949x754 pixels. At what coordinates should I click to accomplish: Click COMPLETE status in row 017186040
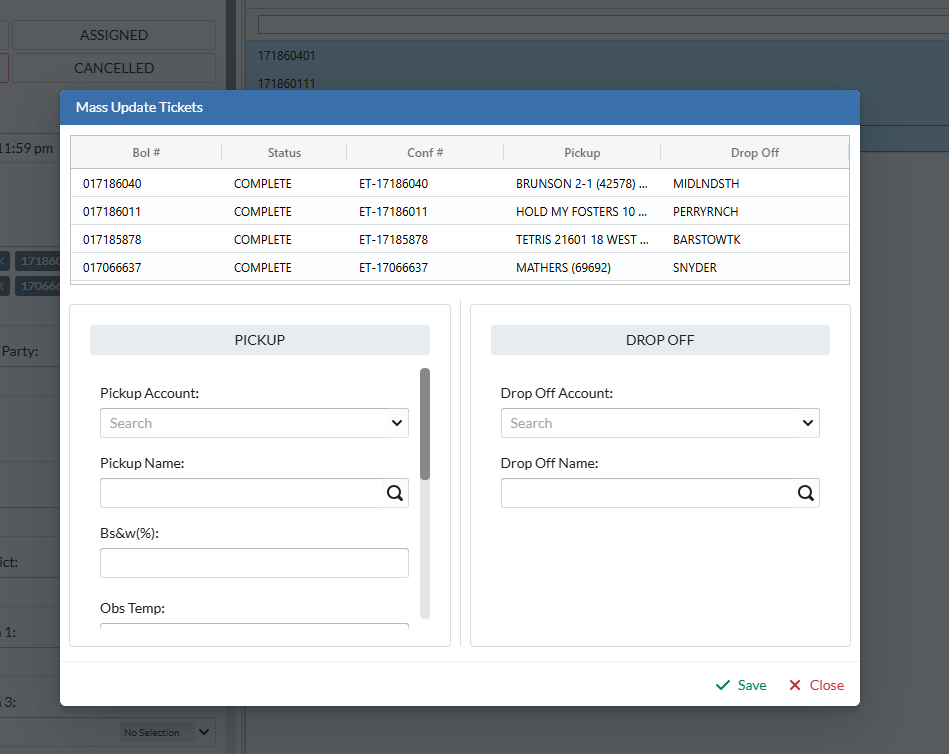(x=263, y=183)
